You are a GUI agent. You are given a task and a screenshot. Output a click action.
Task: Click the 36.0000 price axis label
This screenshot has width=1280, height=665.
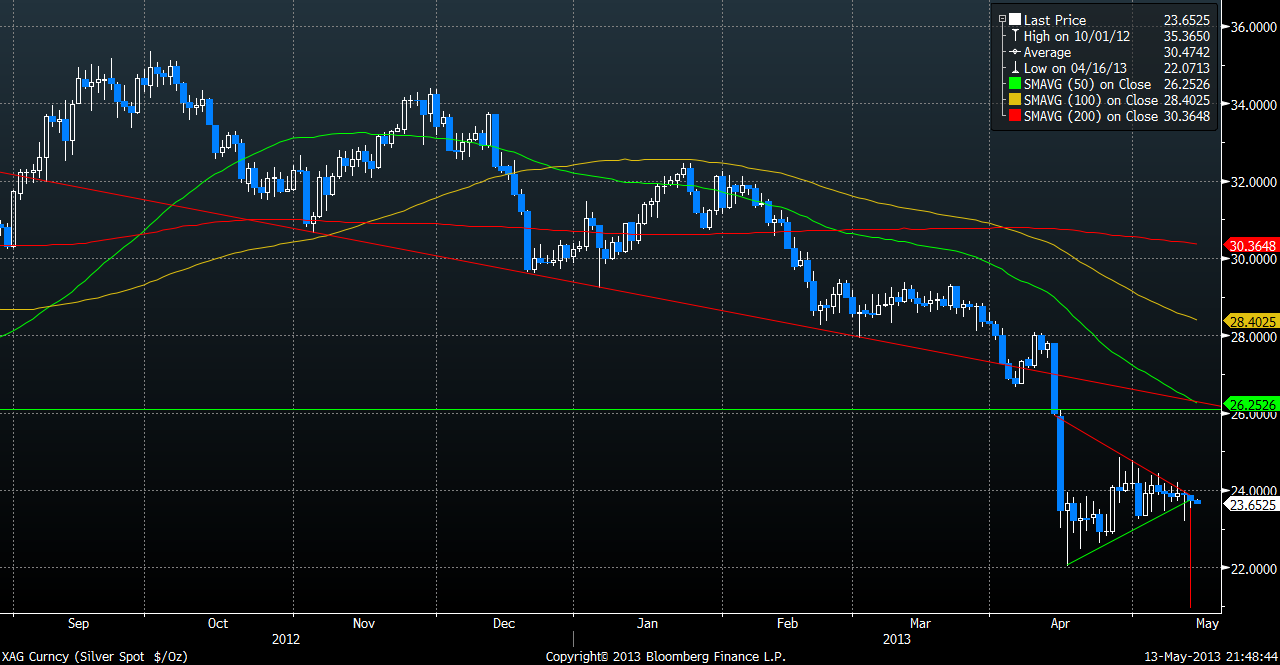click(1251, 27)
